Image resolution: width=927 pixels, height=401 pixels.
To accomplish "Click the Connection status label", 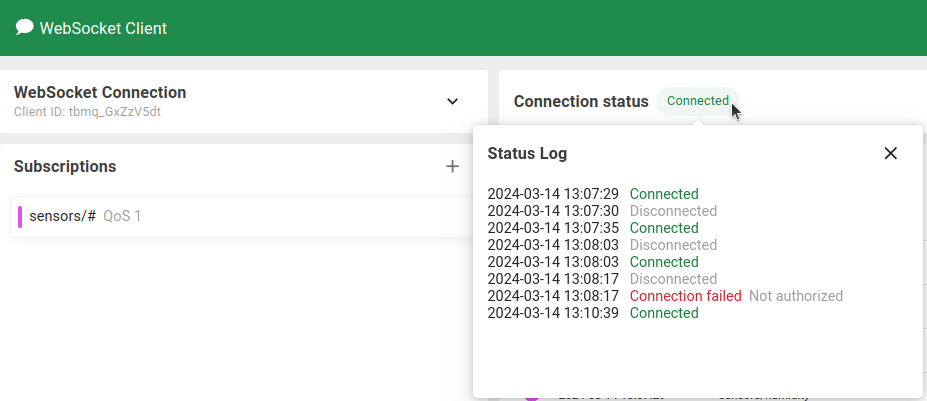I will point(581,101).
